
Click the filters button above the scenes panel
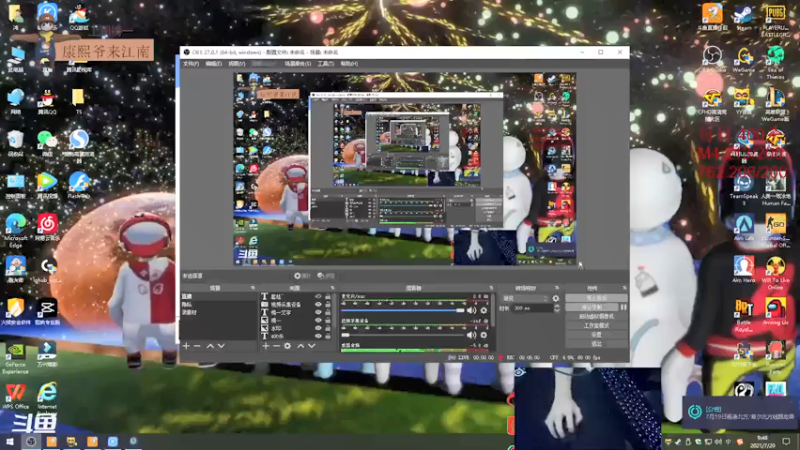[326, 276]
